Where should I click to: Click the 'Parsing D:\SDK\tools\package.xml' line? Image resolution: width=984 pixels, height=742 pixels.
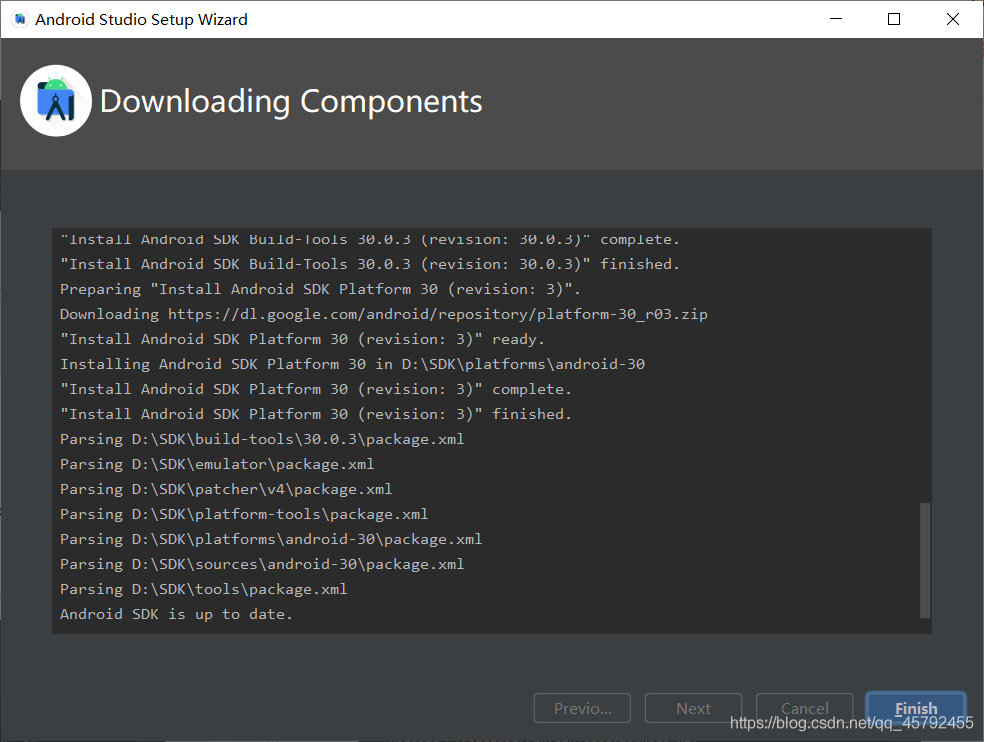tap(203, 589)
